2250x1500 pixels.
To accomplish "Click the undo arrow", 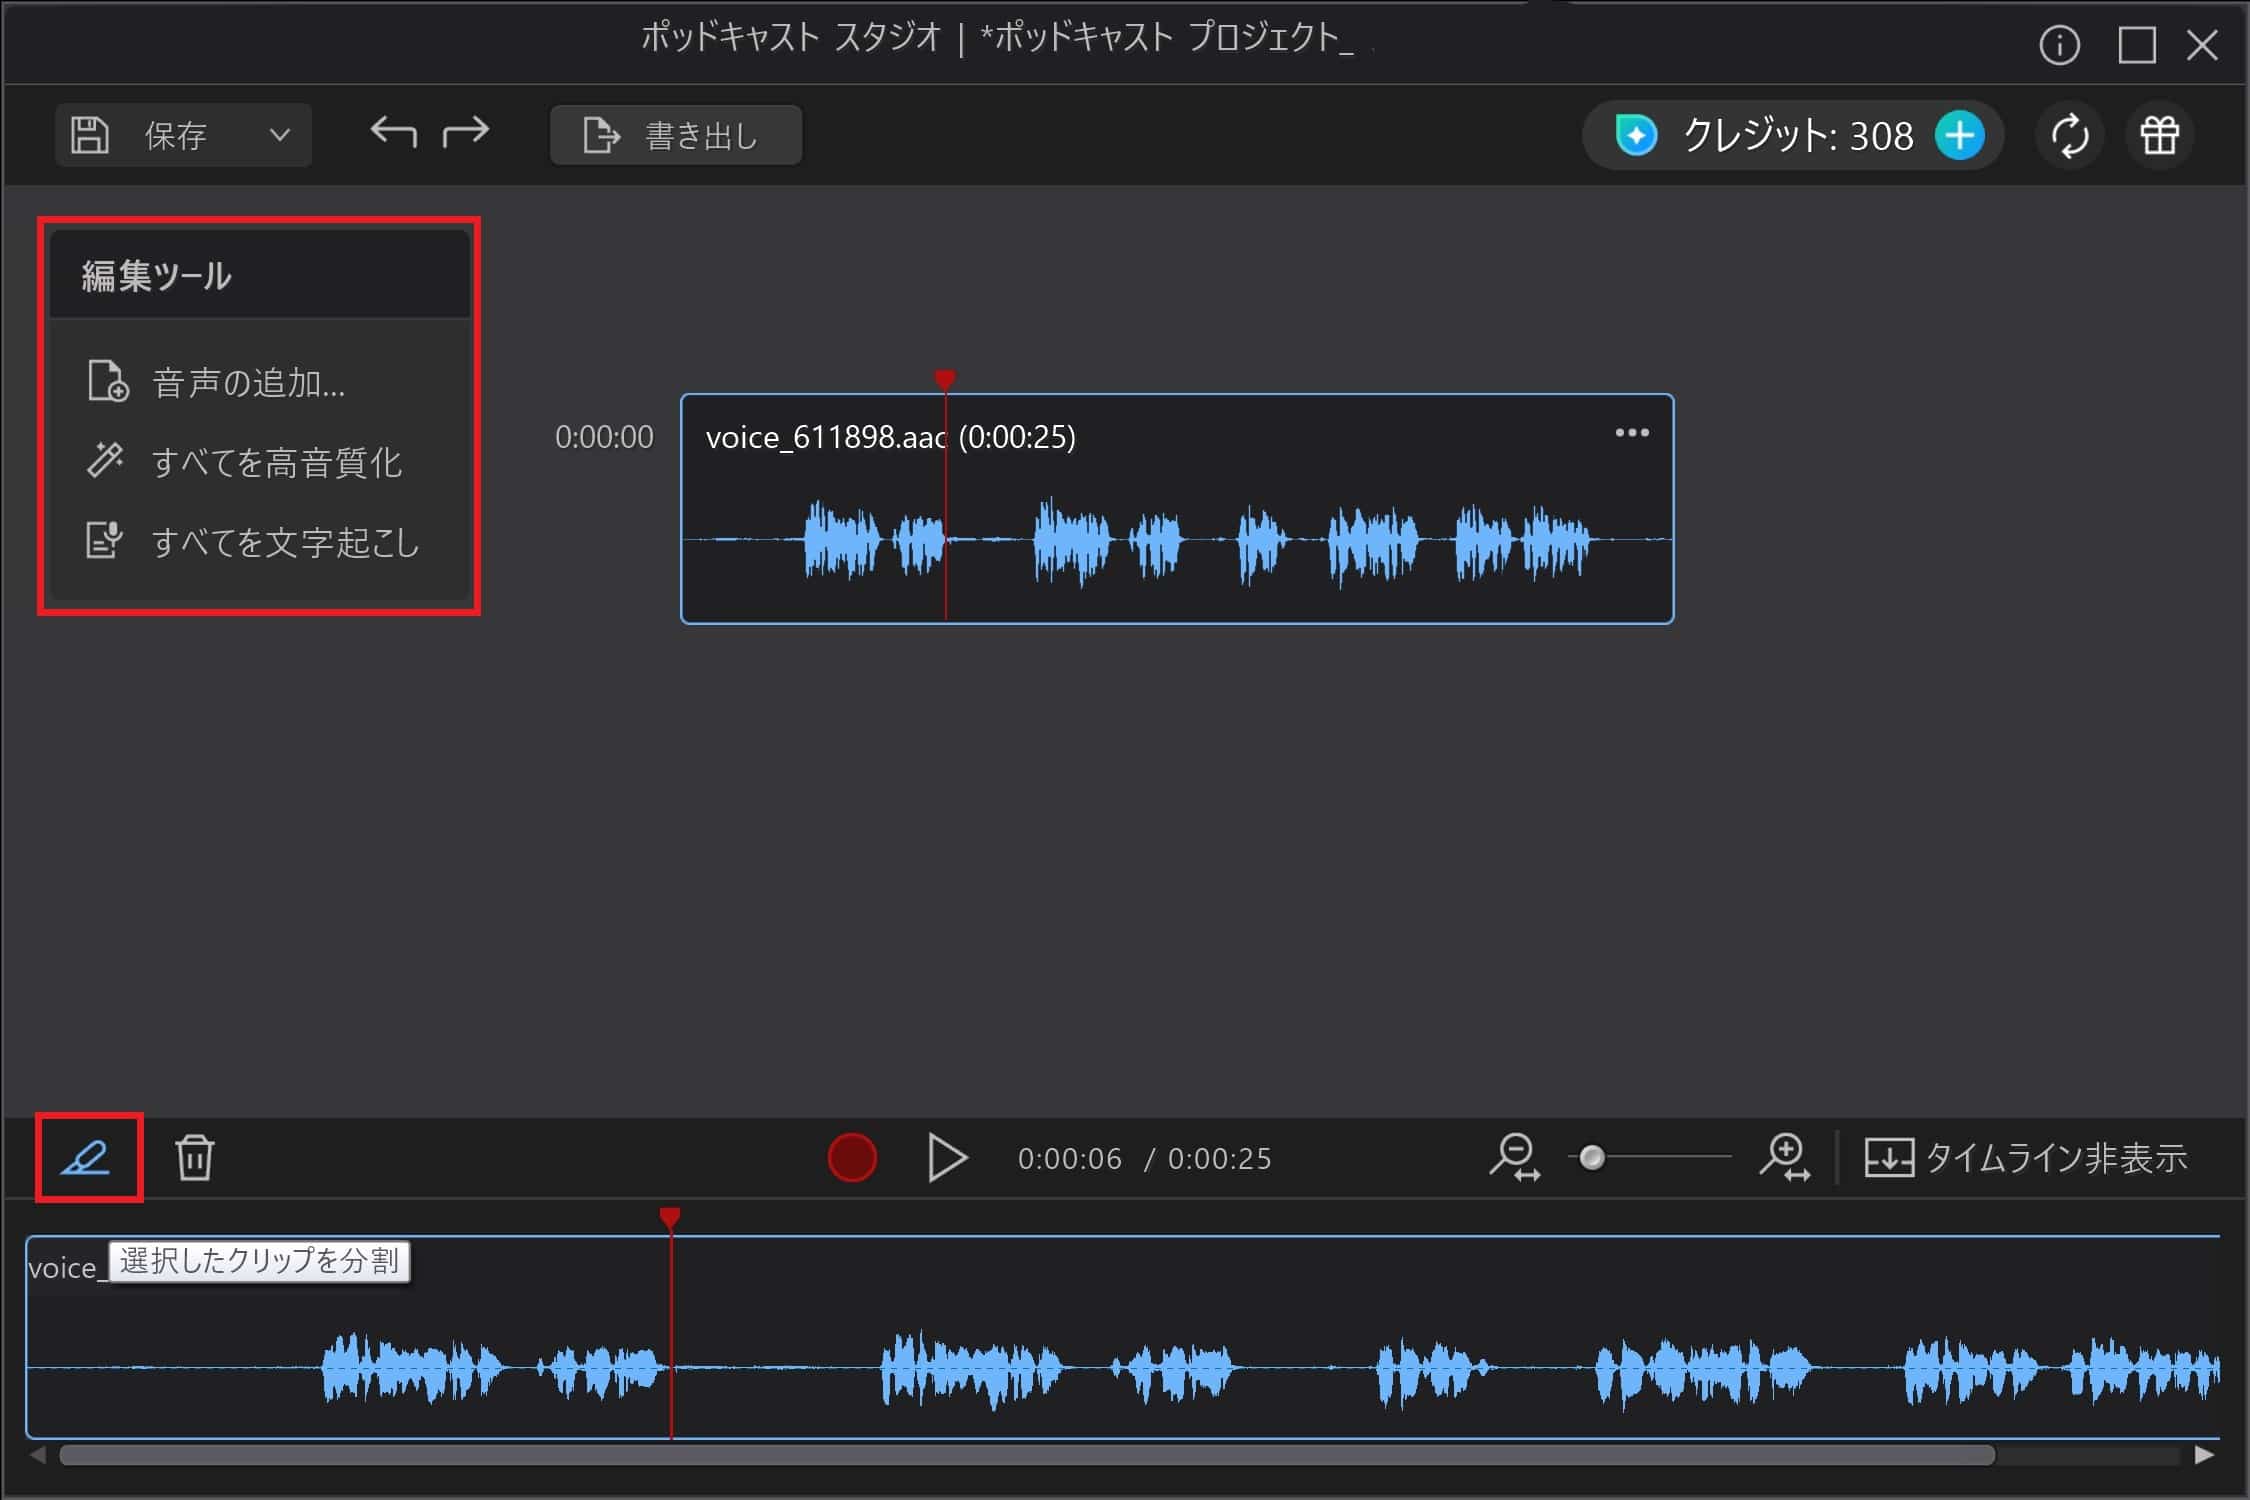I will coord(394,132).
